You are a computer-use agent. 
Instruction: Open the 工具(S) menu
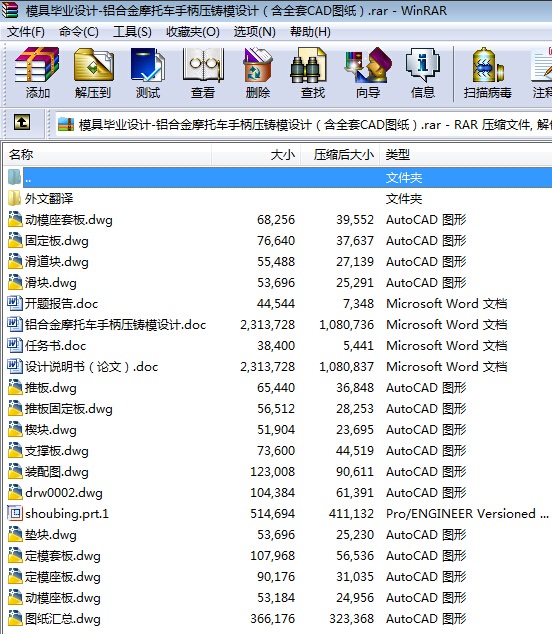[132, 32]
